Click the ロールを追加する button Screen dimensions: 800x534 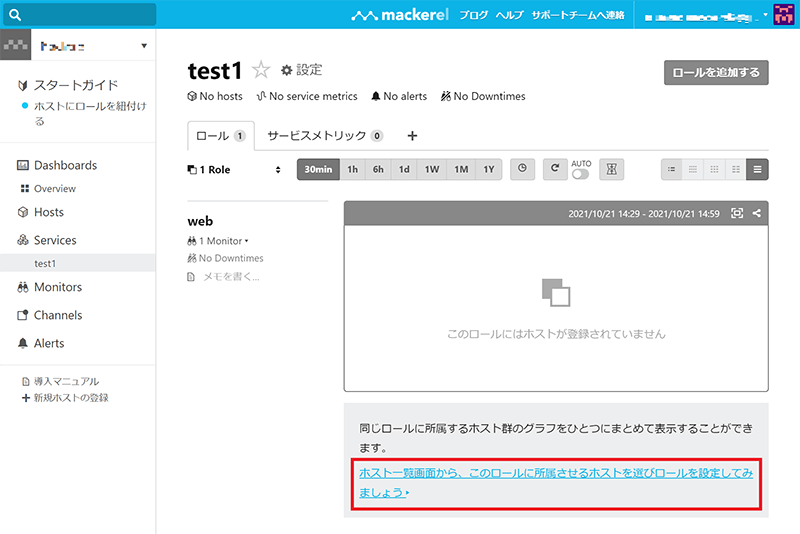717,72
